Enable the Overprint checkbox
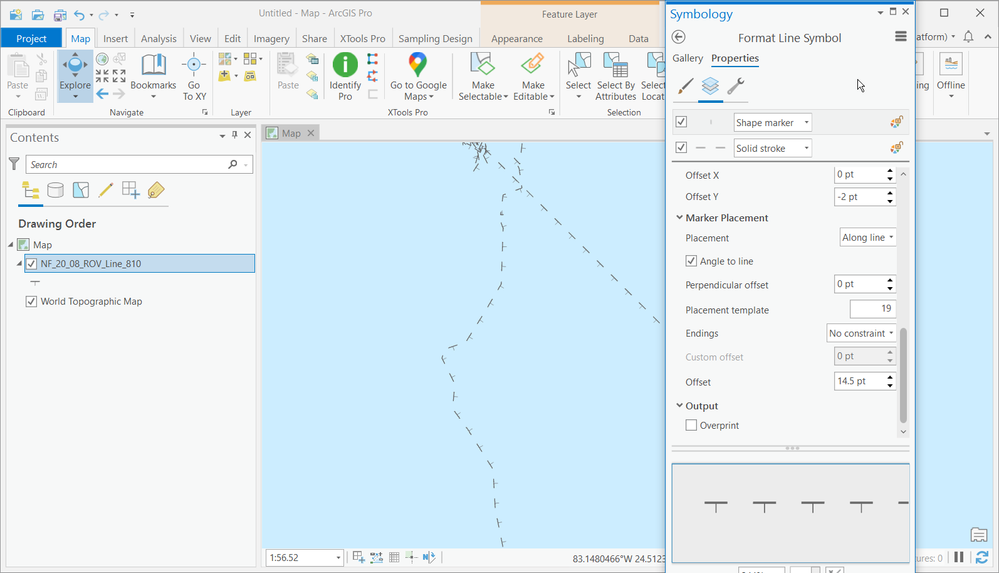The image size is (999, 573). [x=691, y=425]
